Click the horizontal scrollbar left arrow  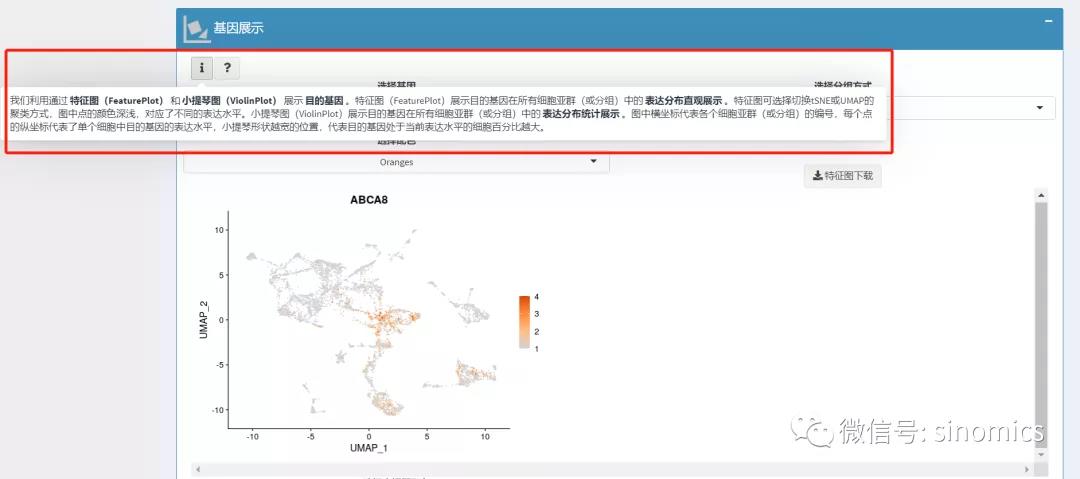pyautogui.click(x=198, y=468)
